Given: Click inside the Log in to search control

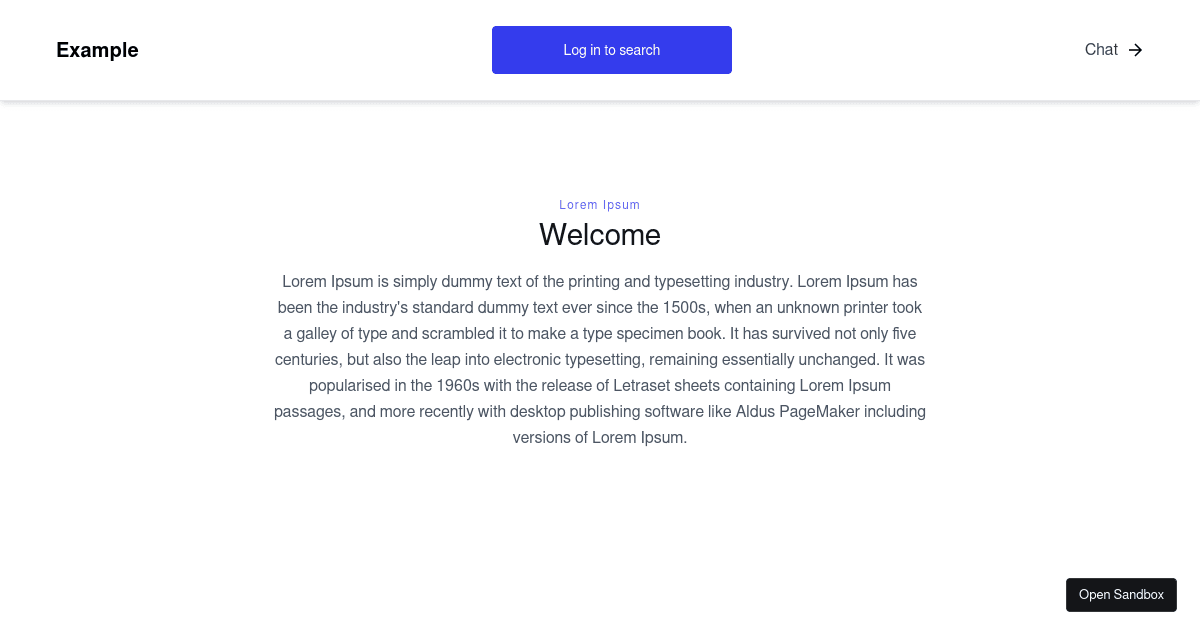Looking at the screenshot, I should coord(611,49).
